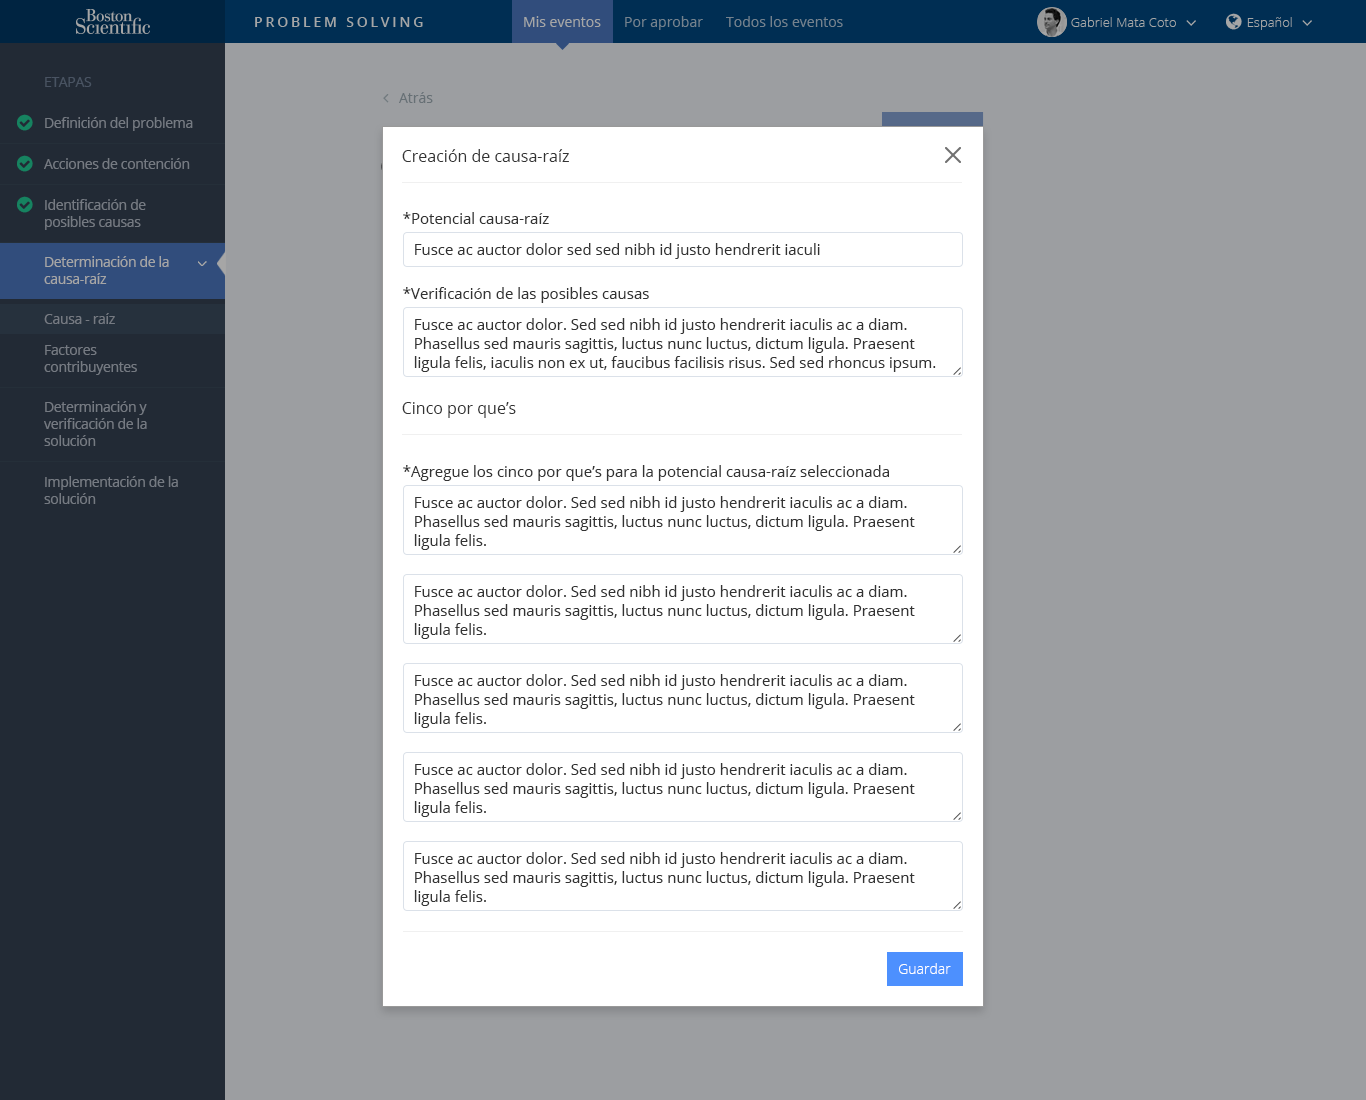Click the globe language icon
The height and width of the screenshot is (1100, 1366).
1233,22
